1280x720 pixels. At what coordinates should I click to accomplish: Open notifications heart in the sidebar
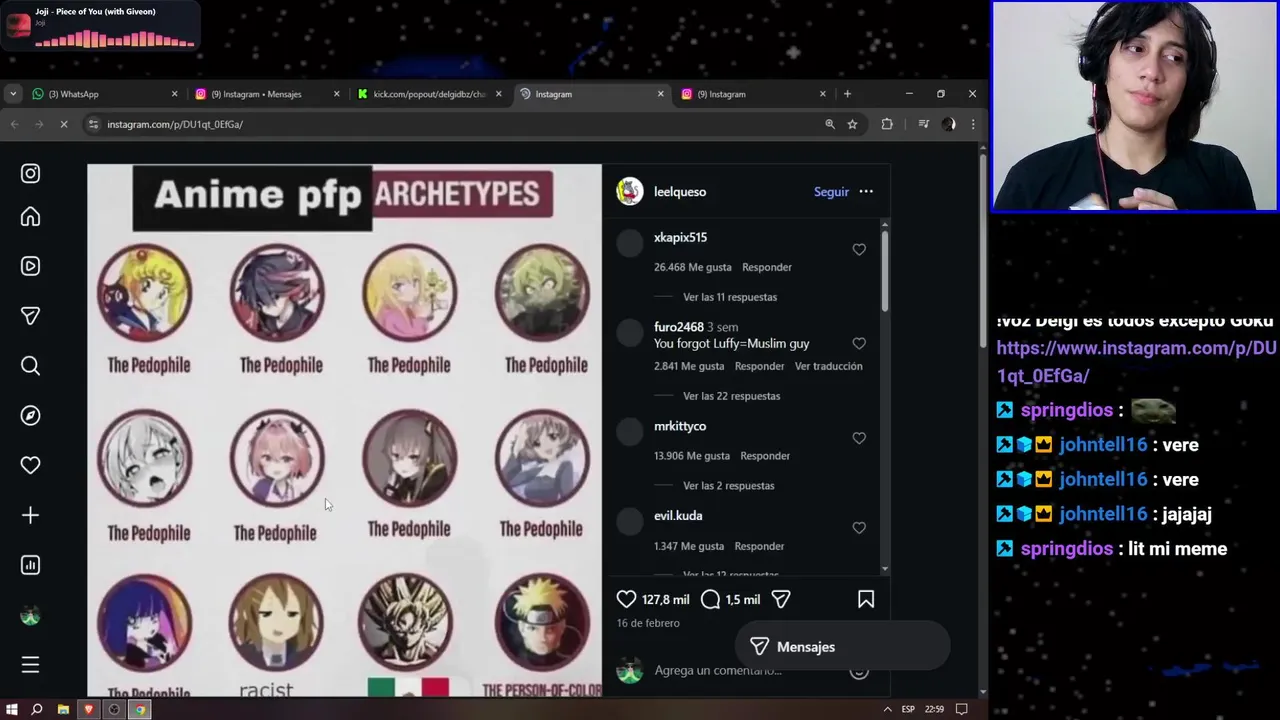pyautogui.click(x=30, y=465)
